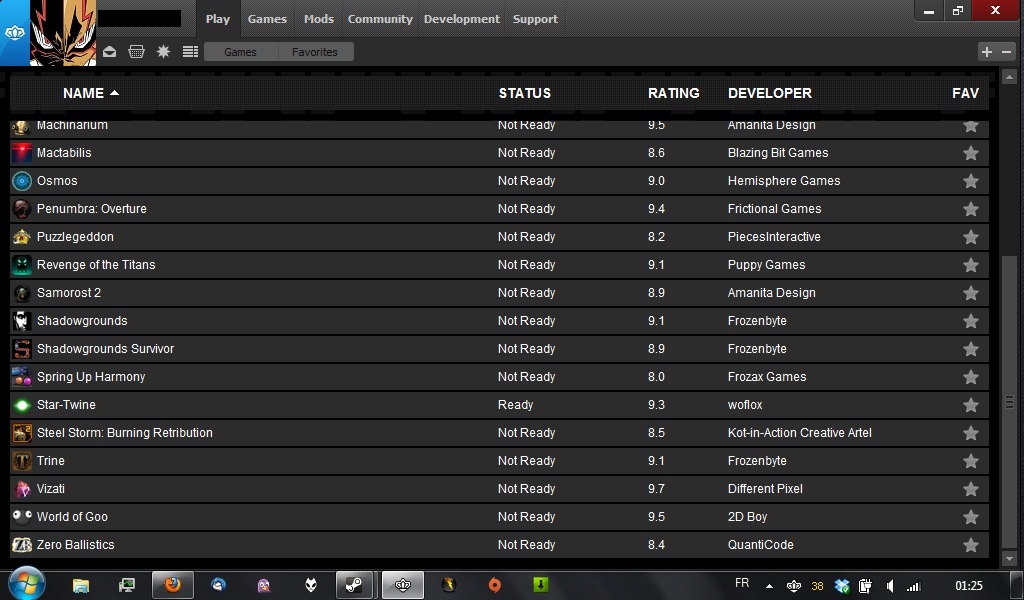The width and height of the screenshot is (1024, 600).
Task: Open the inbox messages icon
Action: (x=110, y=52)
